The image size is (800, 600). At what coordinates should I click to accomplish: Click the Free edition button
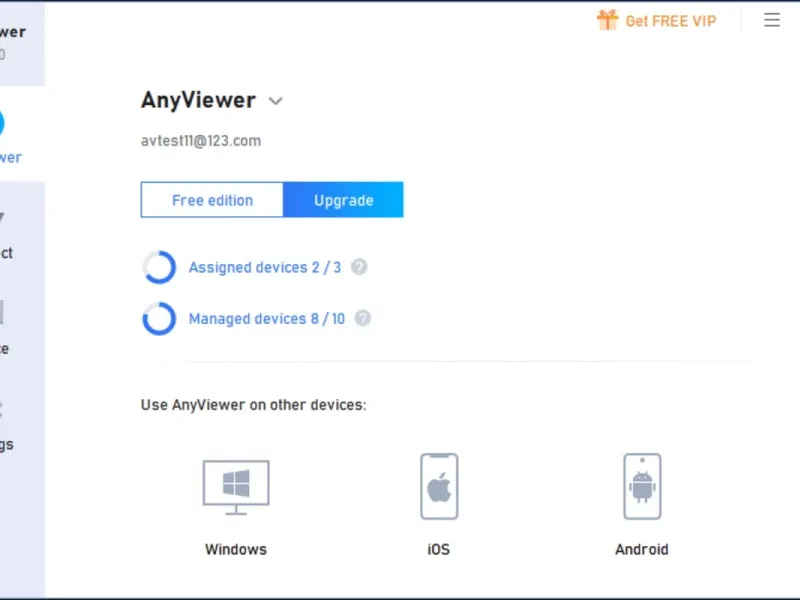(212, 200)
